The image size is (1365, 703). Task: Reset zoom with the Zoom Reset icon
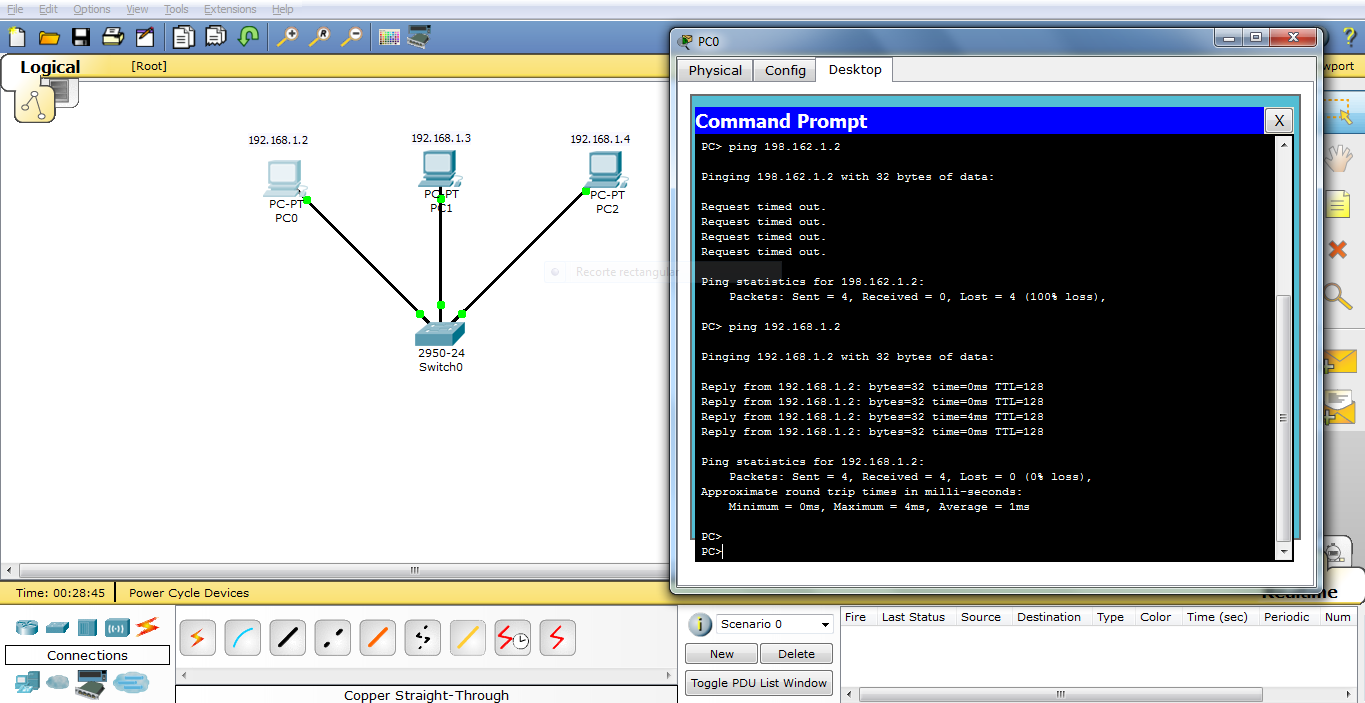pos(319,37)
